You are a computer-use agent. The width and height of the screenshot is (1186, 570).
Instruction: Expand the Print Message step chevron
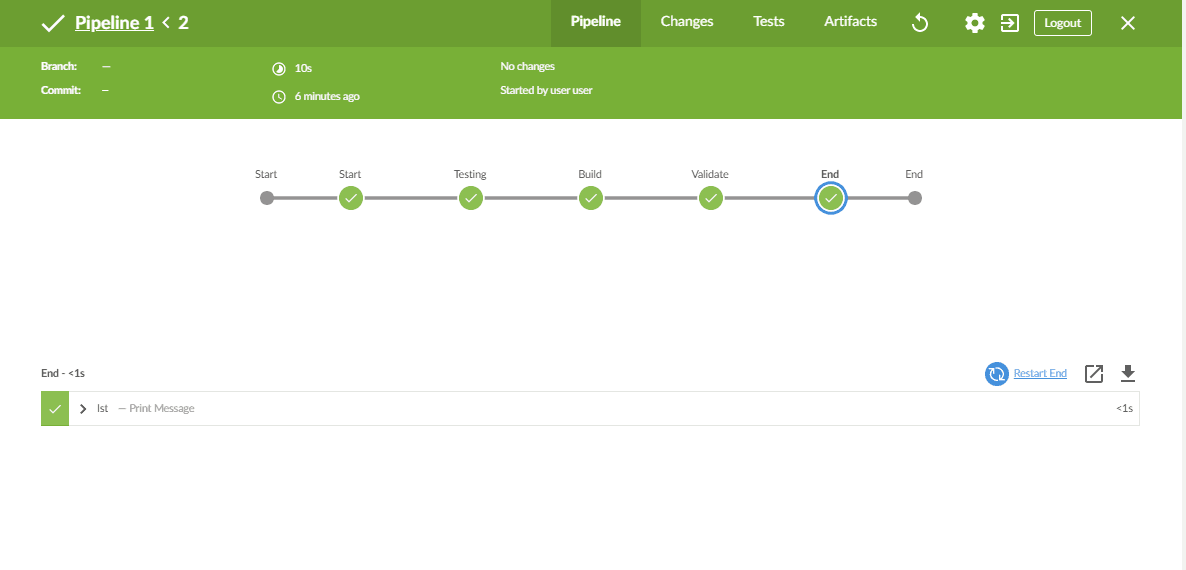point(83,408)
